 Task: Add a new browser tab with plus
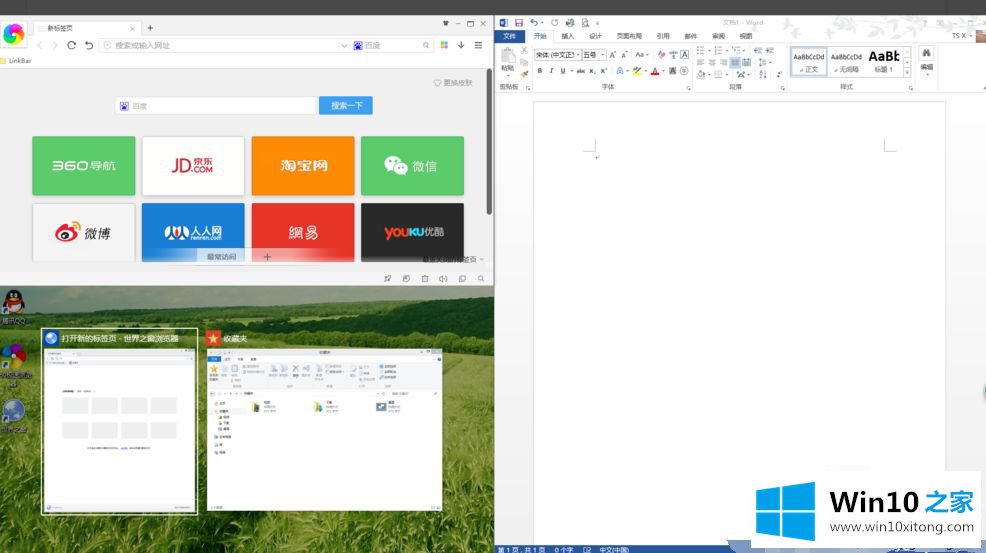click(x=150, y=28)
